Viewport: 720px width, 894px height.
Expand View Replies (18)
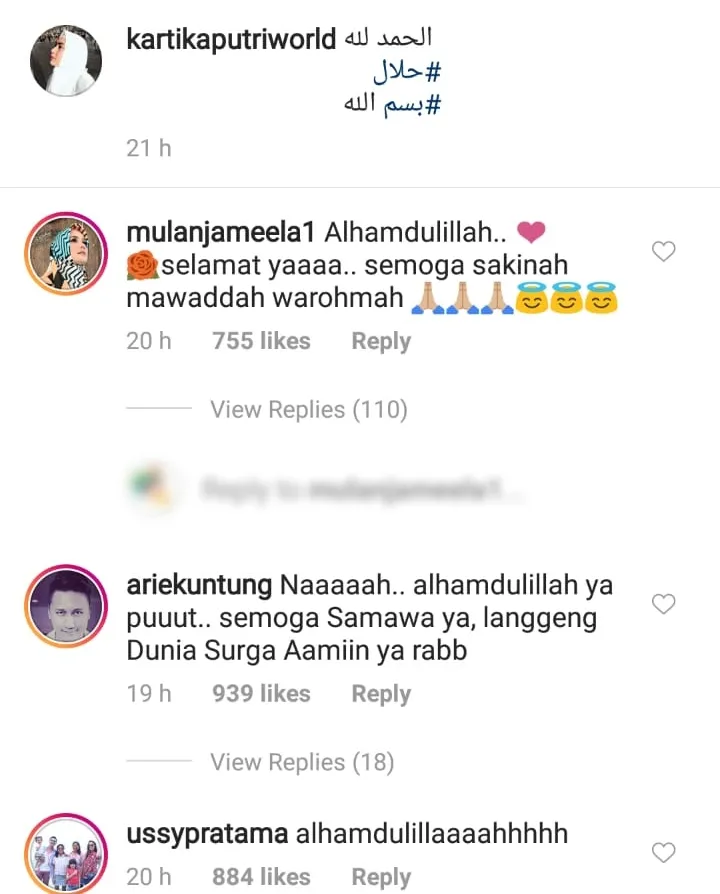click(x=302, y=762)
